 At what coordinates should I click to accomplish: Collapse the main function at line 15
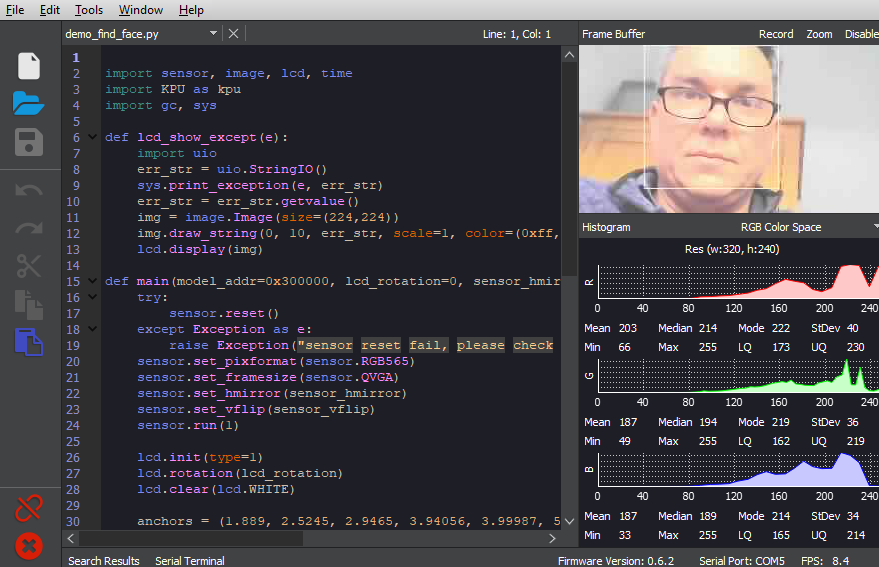(93, 281)
